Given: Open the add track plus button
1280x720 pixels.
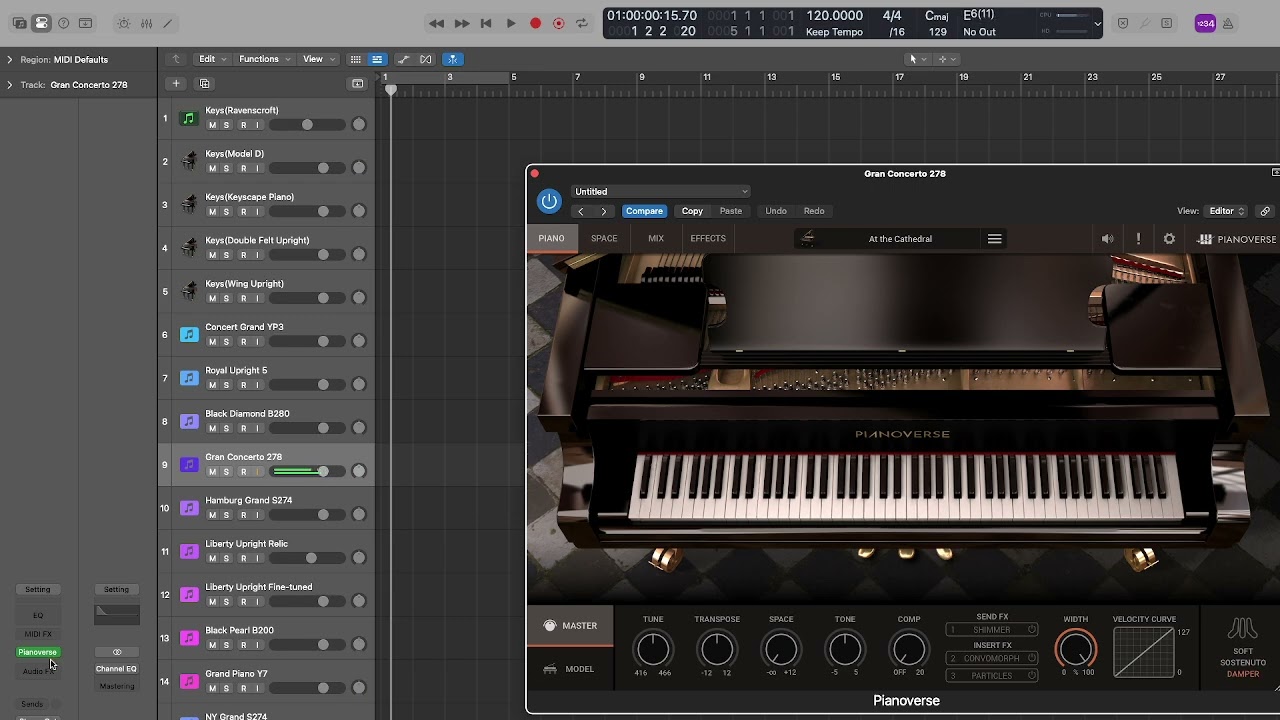Looking at the screenshot, I should [176, 84].
